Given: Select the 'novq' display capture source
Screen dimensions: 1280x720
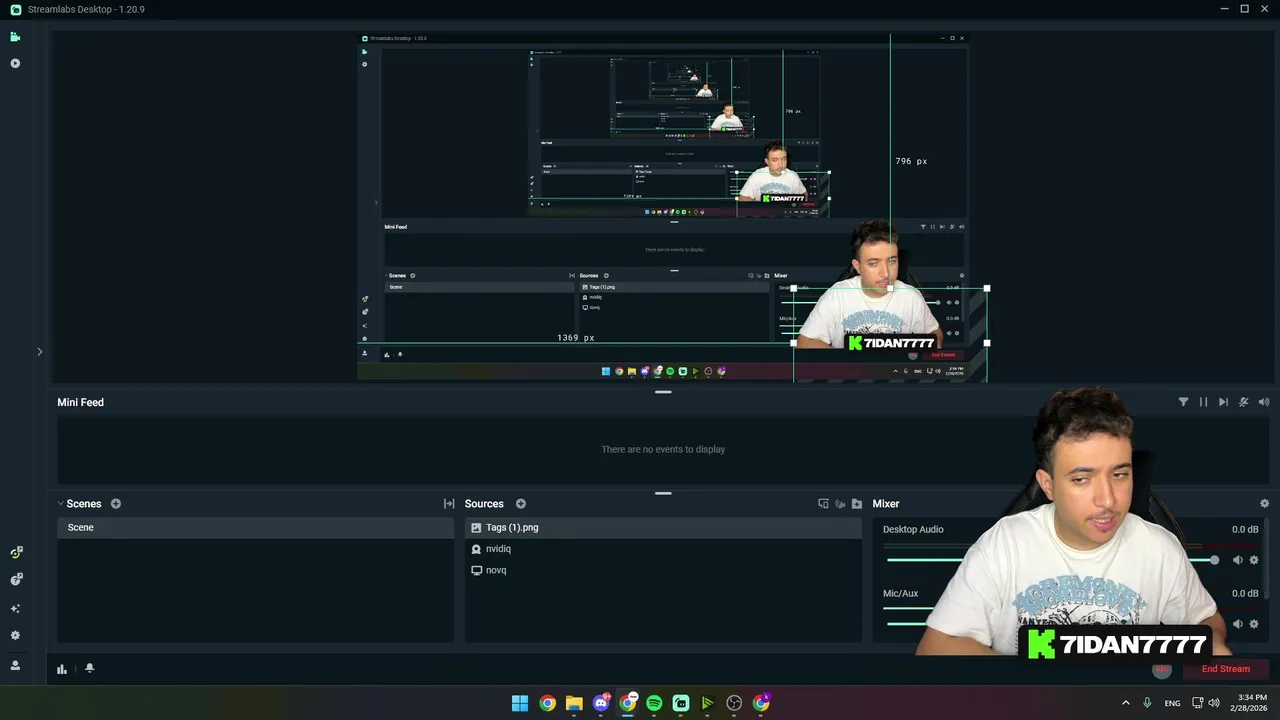Looking at the screenshot, I should coord(662,570).
